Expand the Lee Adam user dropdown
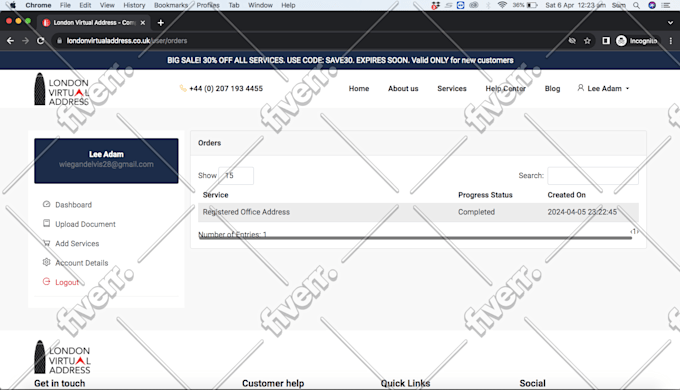680x390 pixels. [603, 88]
